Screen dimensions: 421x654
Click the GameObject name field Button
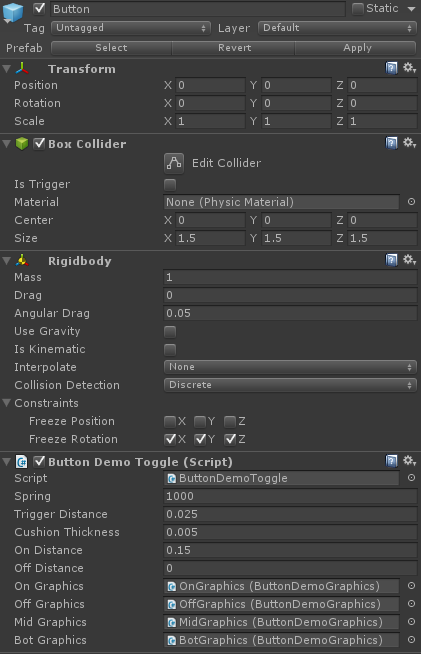pyautogui.click(x=198, y=9)
